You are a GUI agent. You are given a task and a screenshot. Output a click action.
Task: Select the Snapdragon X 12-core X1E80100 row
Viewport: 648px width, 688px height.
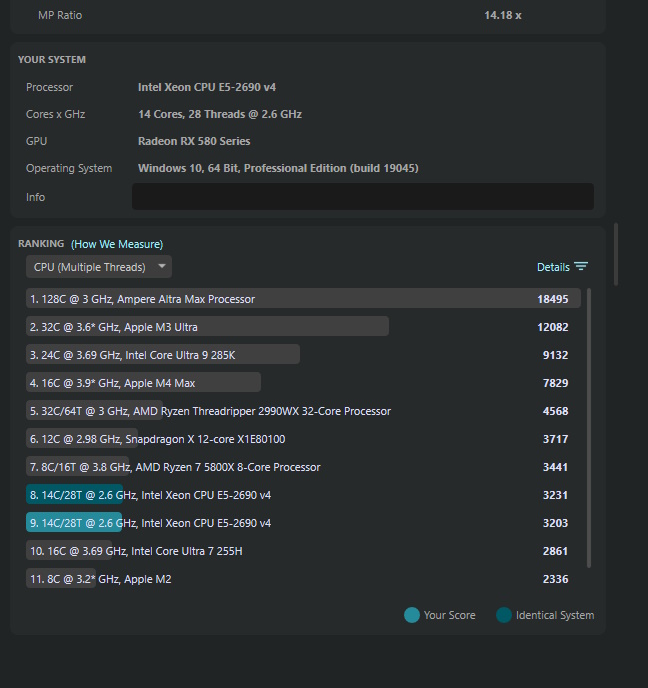click(303, 439)
